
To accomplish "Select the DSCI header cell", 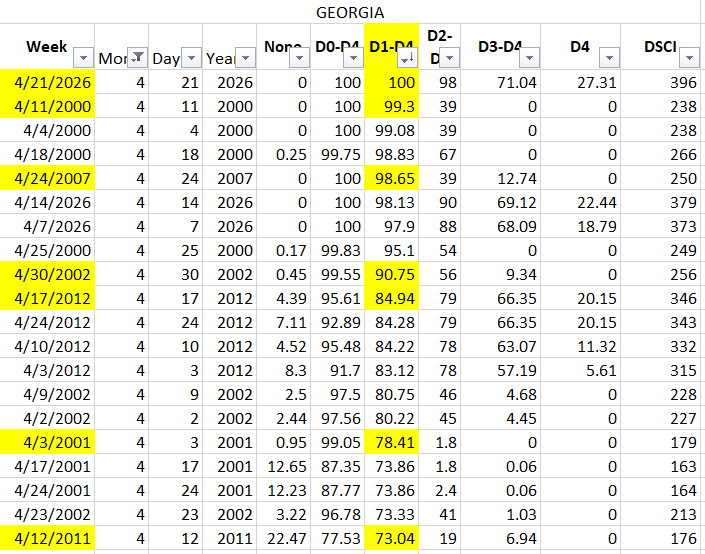I will pos(660,46).
